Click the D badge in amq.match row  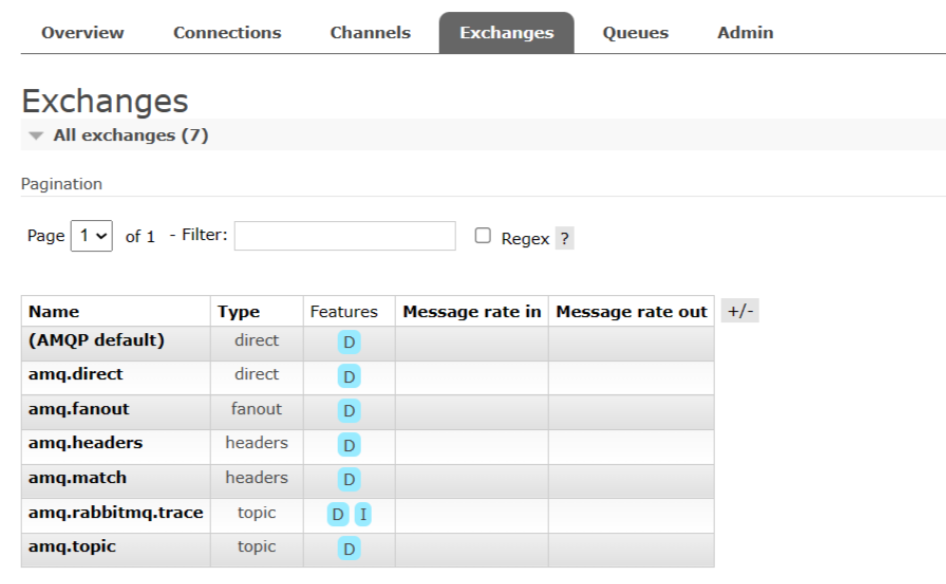pyautogui.click(x=349, y=479)
